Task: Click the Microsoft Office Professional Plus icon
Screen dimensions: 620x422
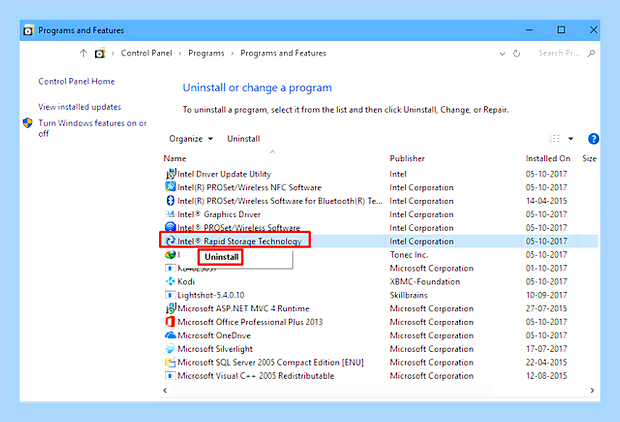Action: (x=170, y=322)
